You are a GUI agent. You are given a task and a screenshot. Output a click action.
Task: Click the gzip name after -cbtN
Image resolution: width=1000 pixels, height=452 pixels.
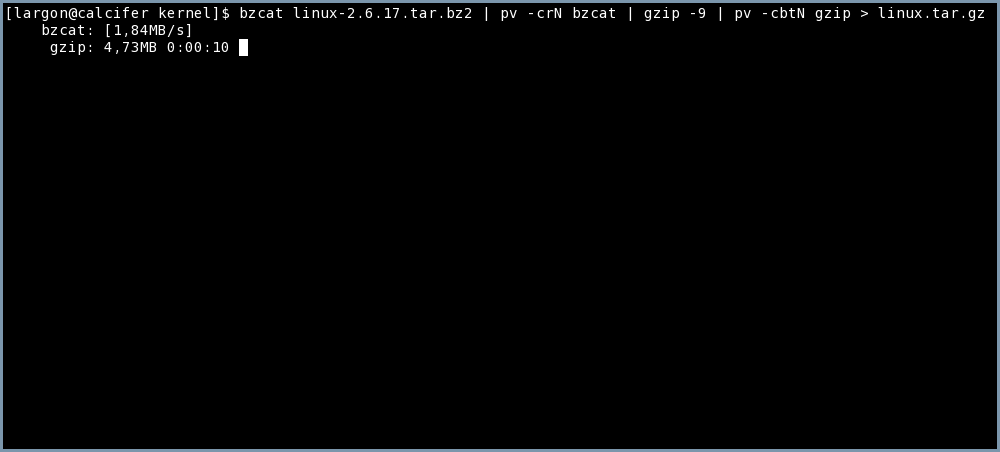point(833,13)
